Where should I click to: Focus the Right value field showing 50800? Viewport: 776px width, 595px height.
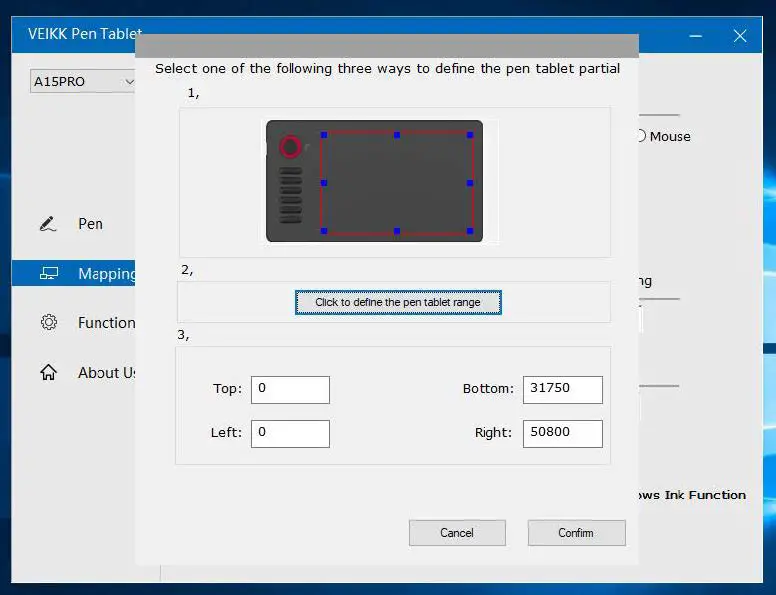coord(563,434)
